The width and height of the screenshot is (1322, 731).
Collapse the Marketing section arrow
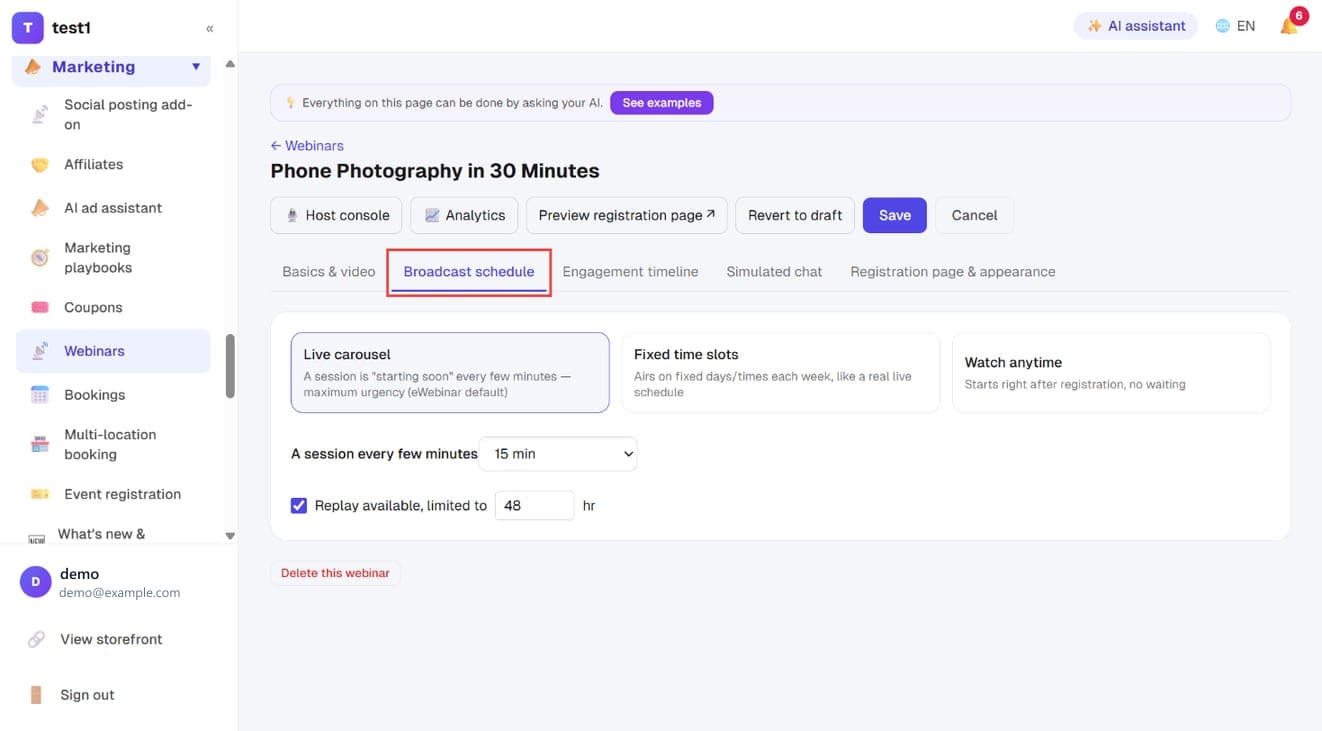click(196, 67)
